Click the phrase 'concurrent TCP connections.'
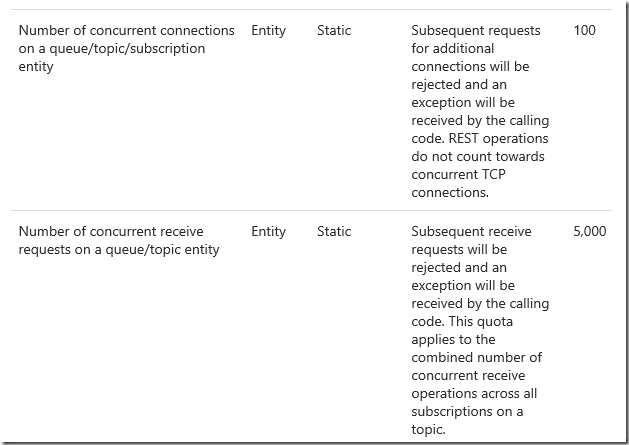This screenshot has width=629, height=445. 459,183
